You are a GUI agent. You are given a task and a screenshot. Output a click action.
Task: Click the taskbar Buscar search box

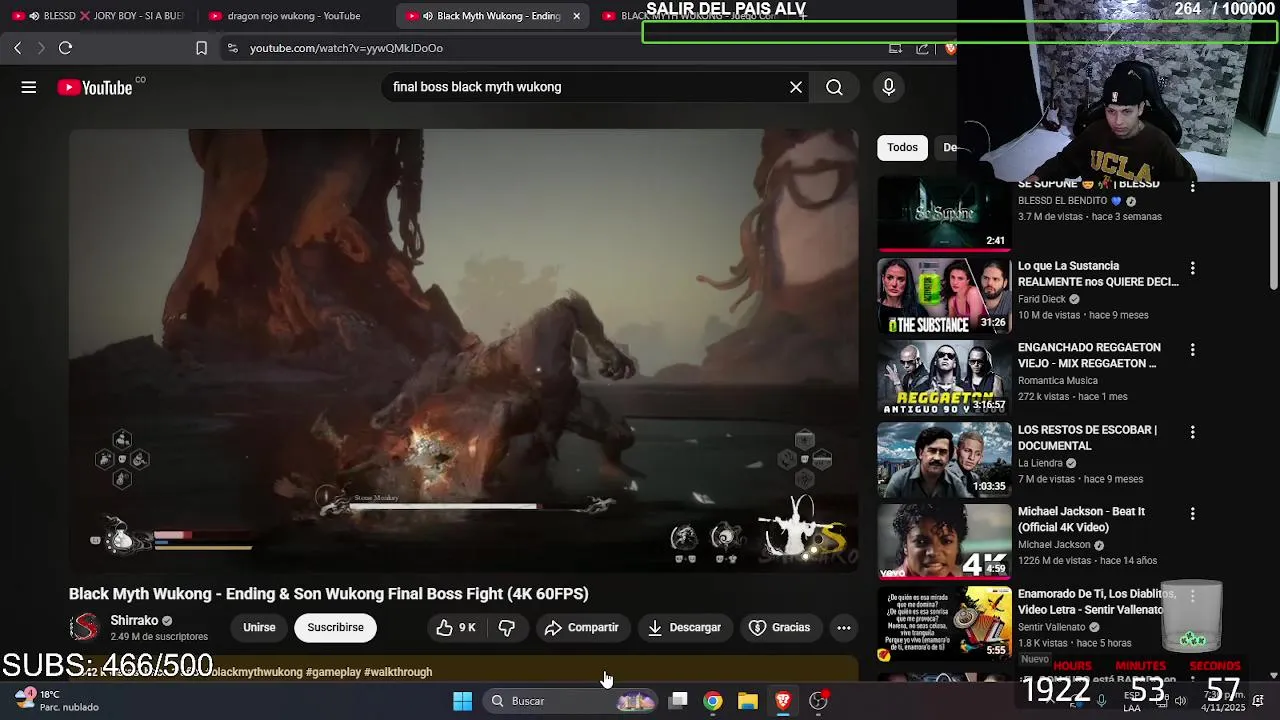click(x=572, y=701)
